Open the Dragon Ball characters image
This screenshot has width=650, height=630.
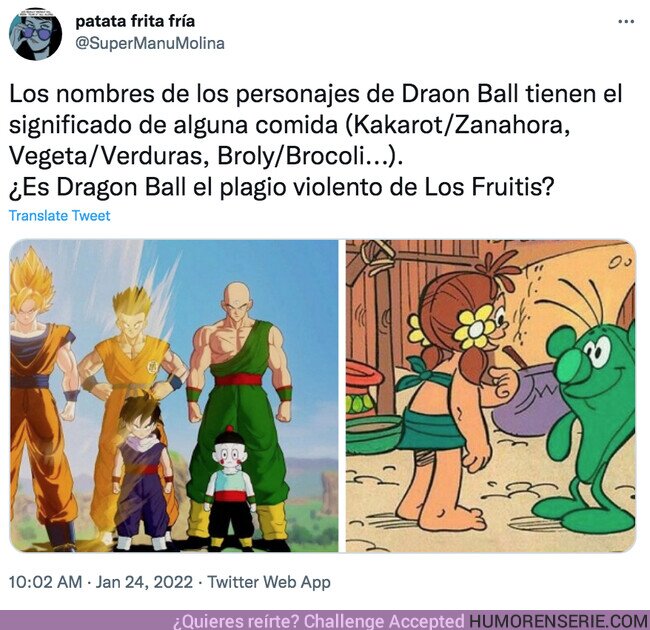[174, 395]
